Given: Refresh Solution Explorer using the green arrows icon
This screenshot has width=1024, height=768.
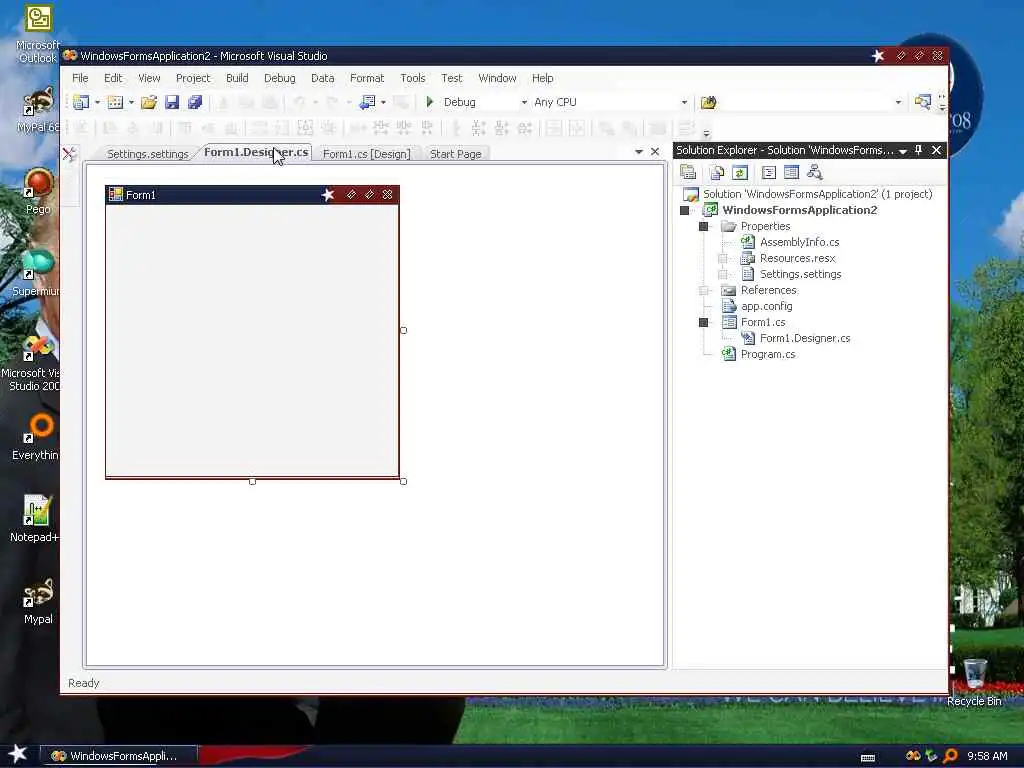Looking at the screenshot, I should pyautogui.click(x=740, y=172).
